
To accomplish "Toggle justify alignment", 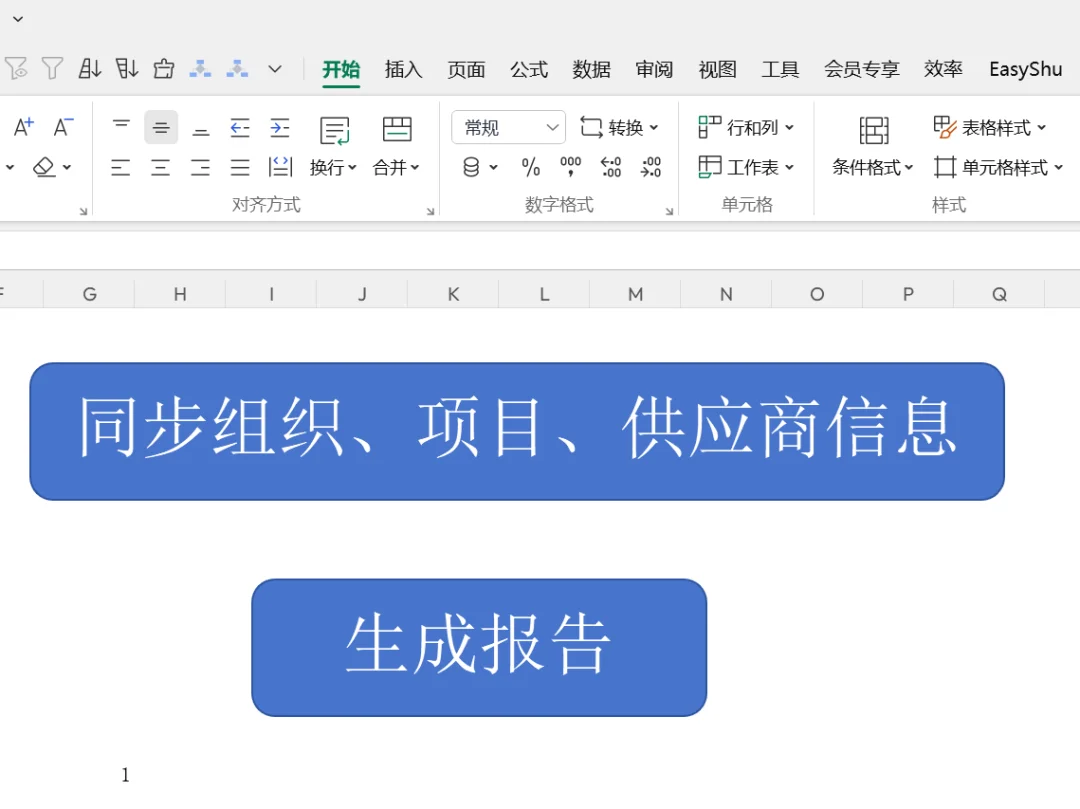I will click(x=240, y=167).
